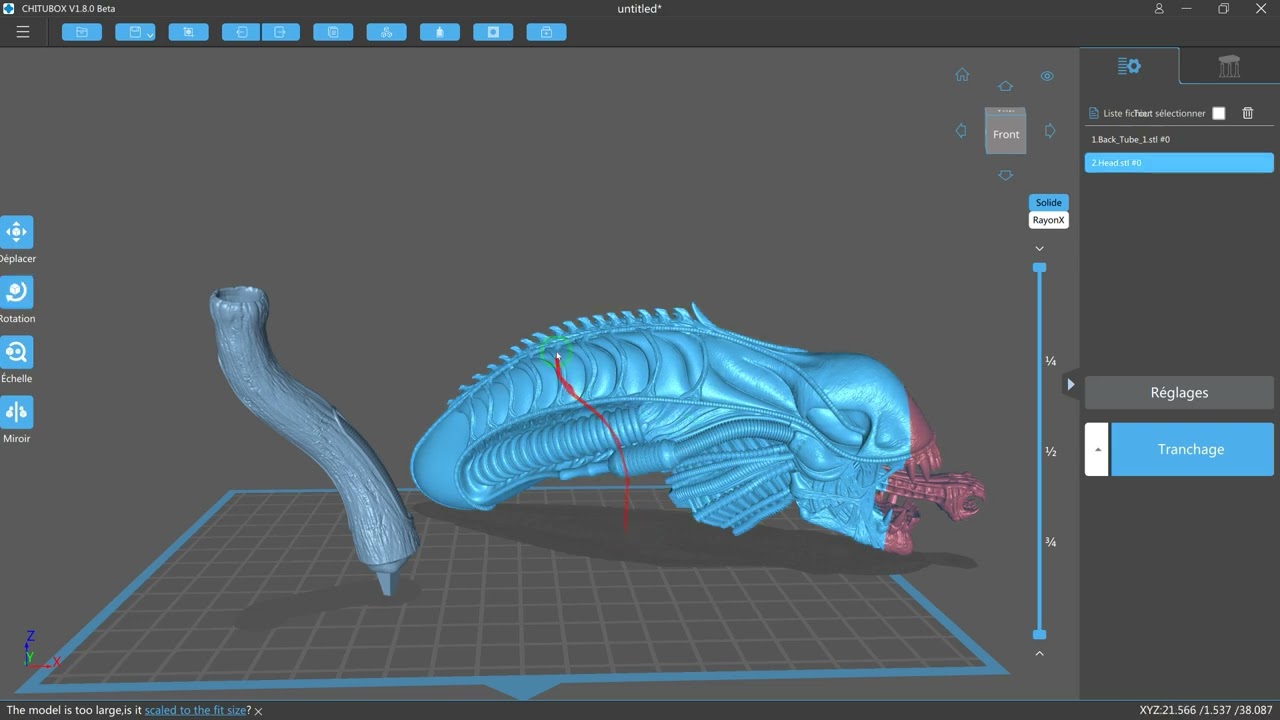The image size is (1280, 720).
Task: Click the user account icon
Action: pyautogui.click(x=1159, y=9)
